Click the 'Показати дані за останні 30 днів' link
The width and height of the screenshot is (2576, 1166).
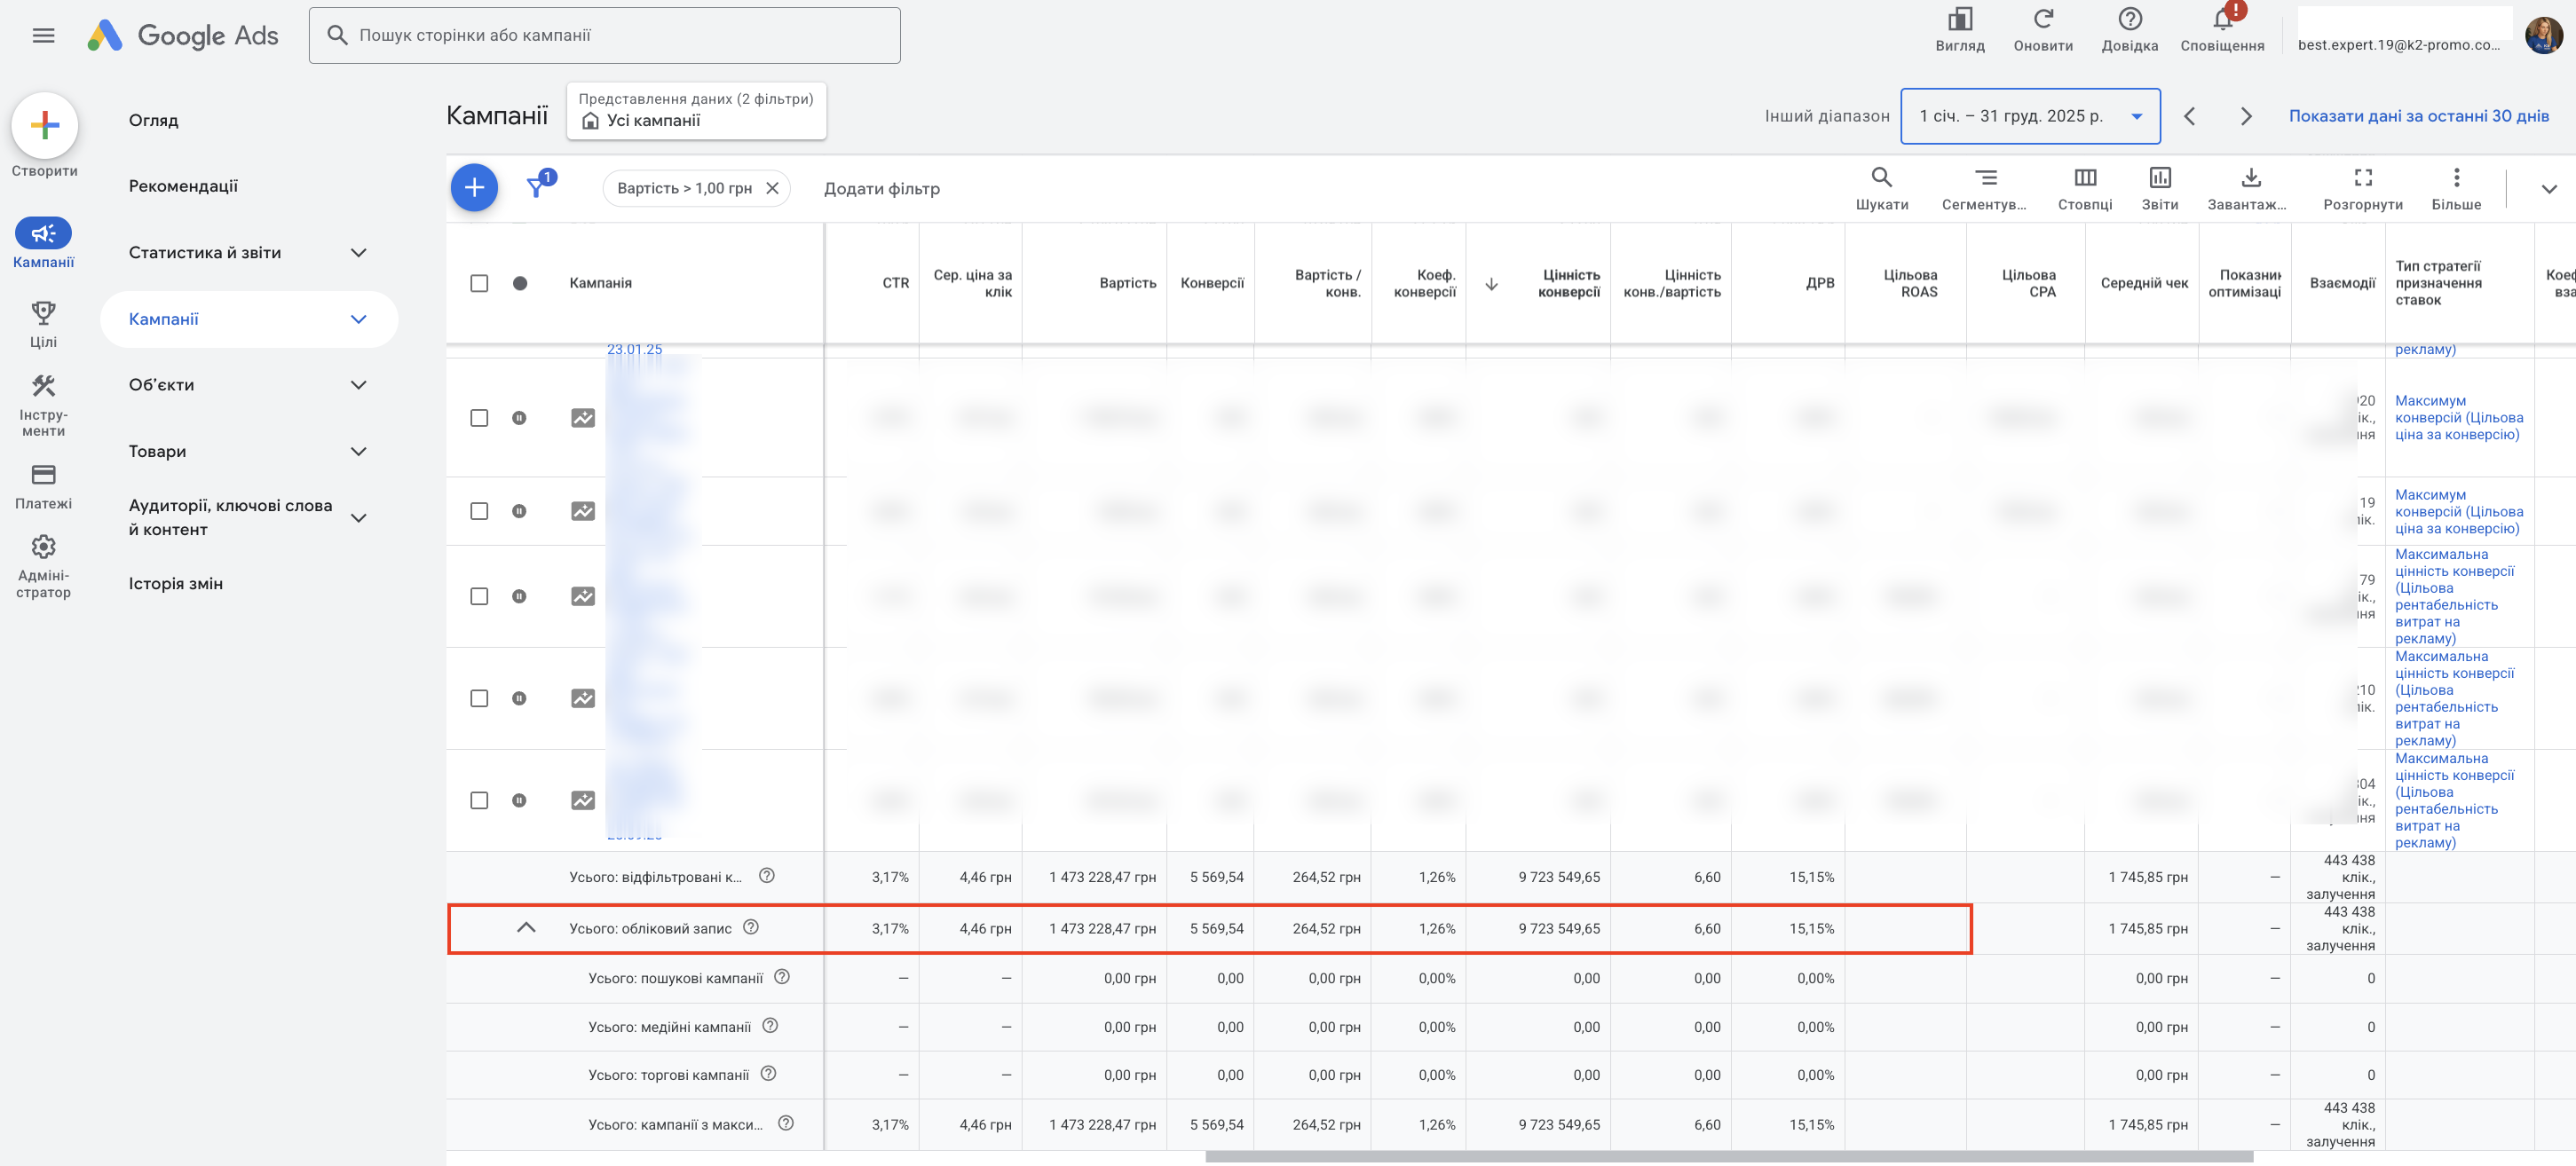[2418, 116]
